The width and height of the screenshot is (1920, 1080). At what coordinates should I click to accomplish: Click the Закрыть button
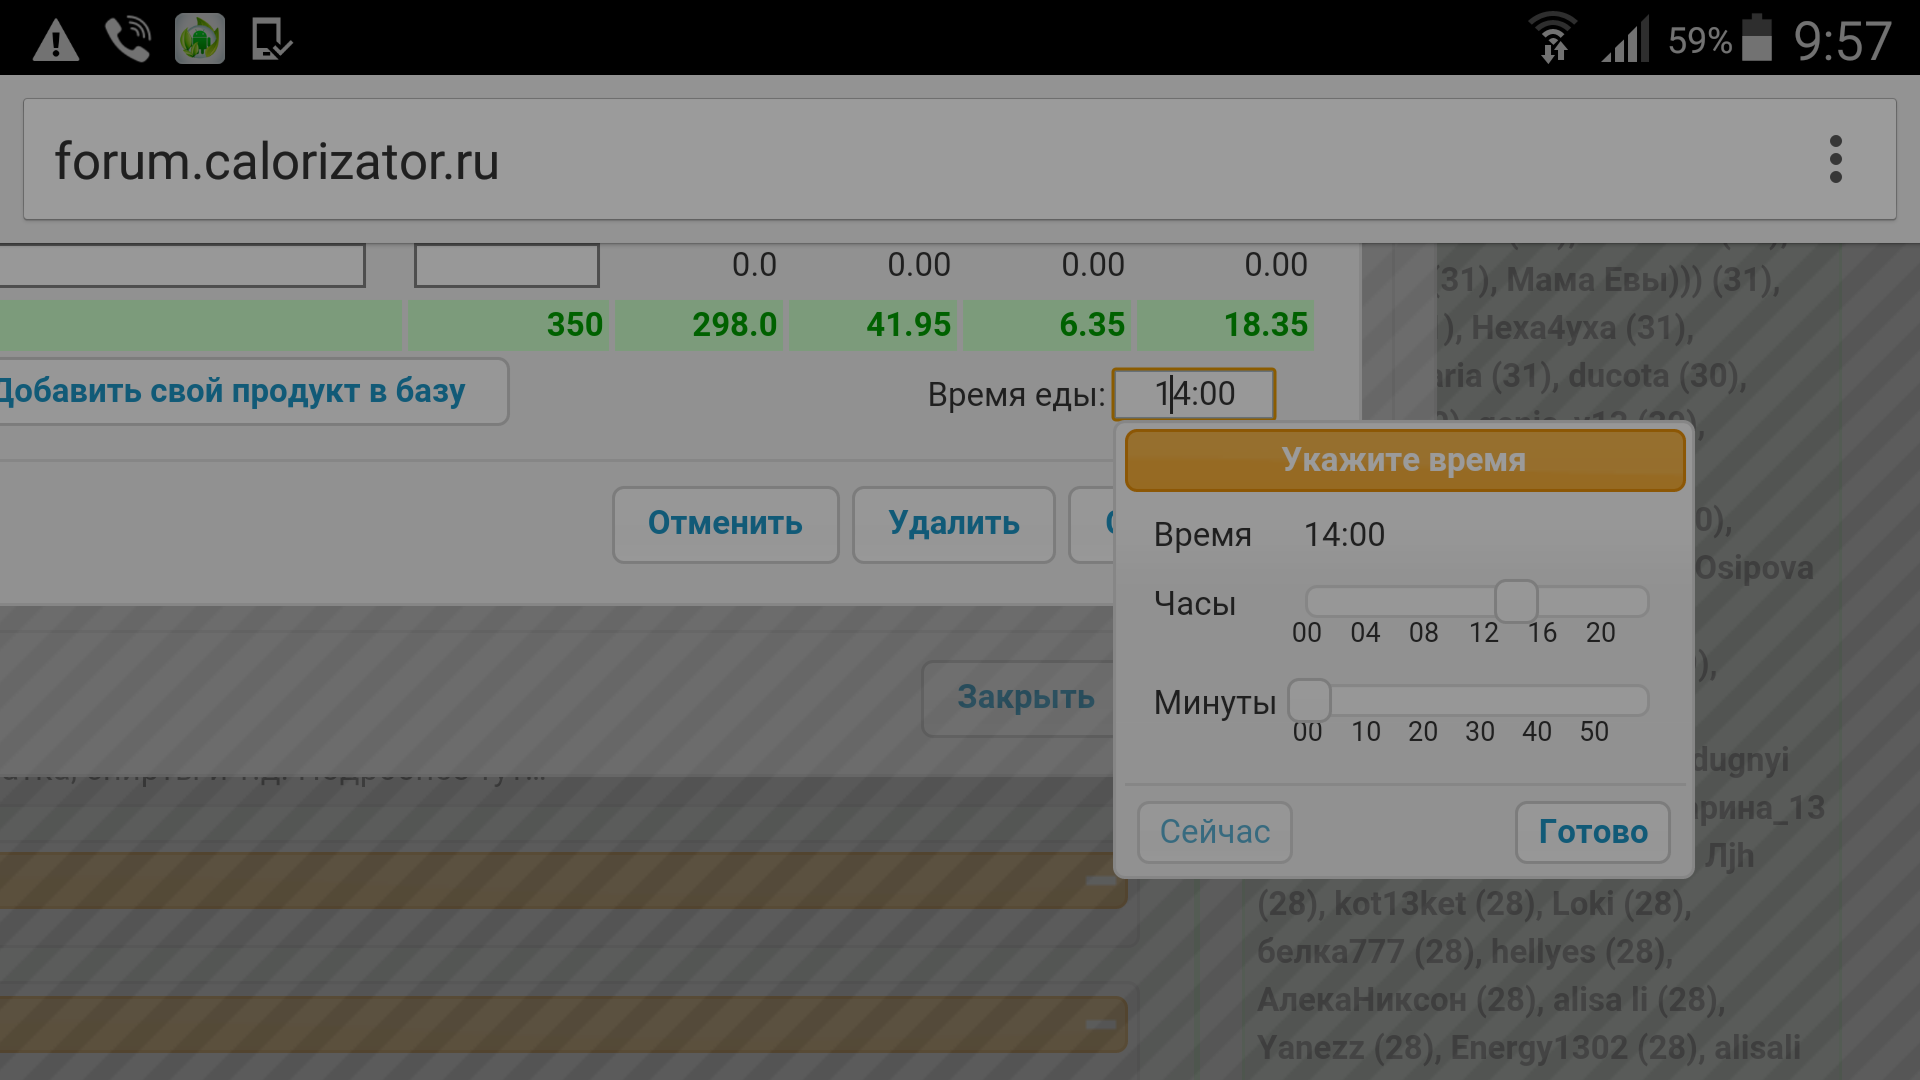[1025, 698]
